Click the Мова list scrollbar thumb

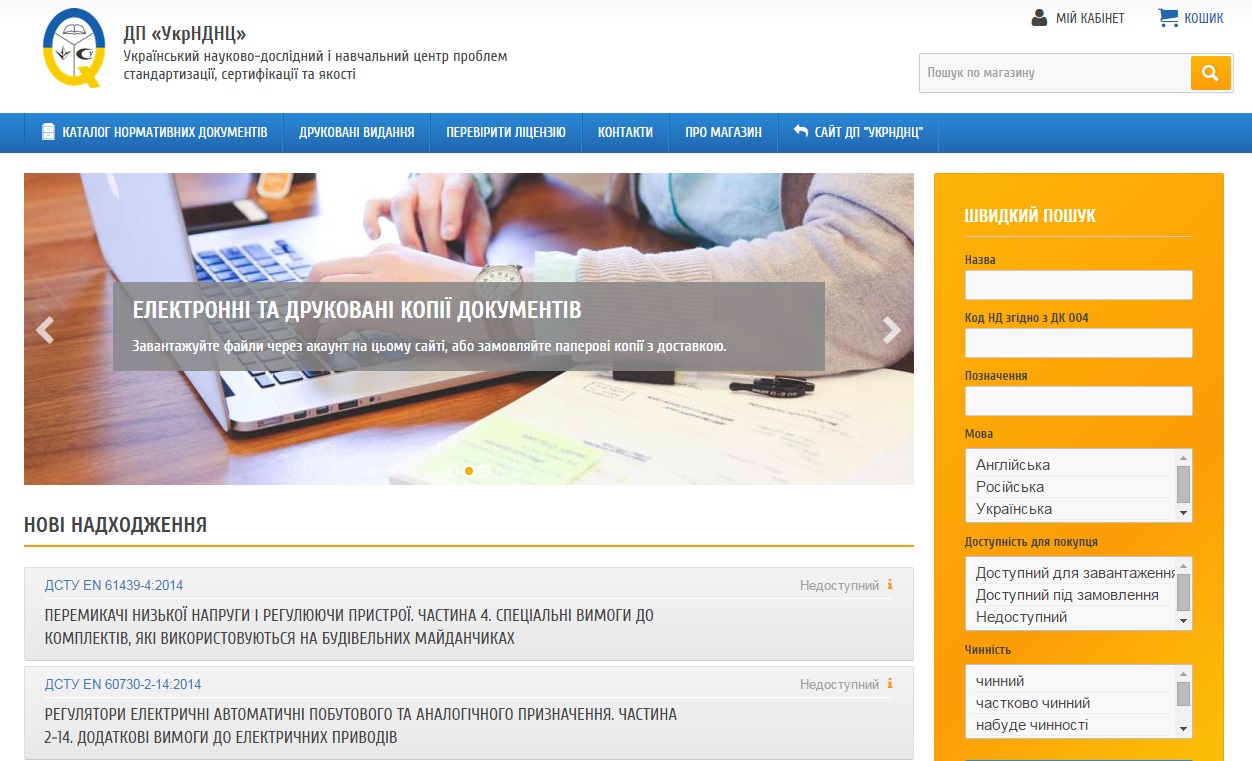tap(1184, 484)
